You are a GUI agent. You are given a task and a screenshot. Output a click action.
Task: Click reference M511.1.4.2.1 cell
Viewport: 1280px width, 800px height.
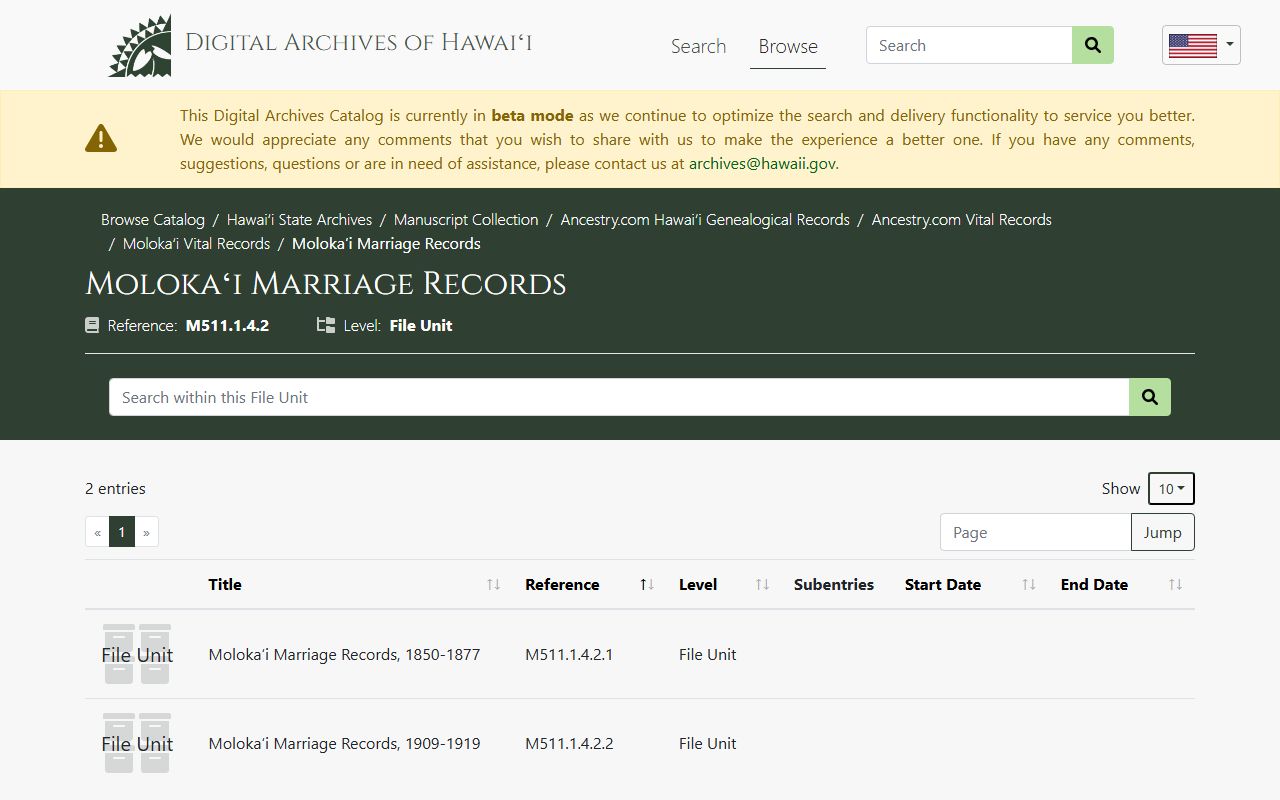point(569,654)
